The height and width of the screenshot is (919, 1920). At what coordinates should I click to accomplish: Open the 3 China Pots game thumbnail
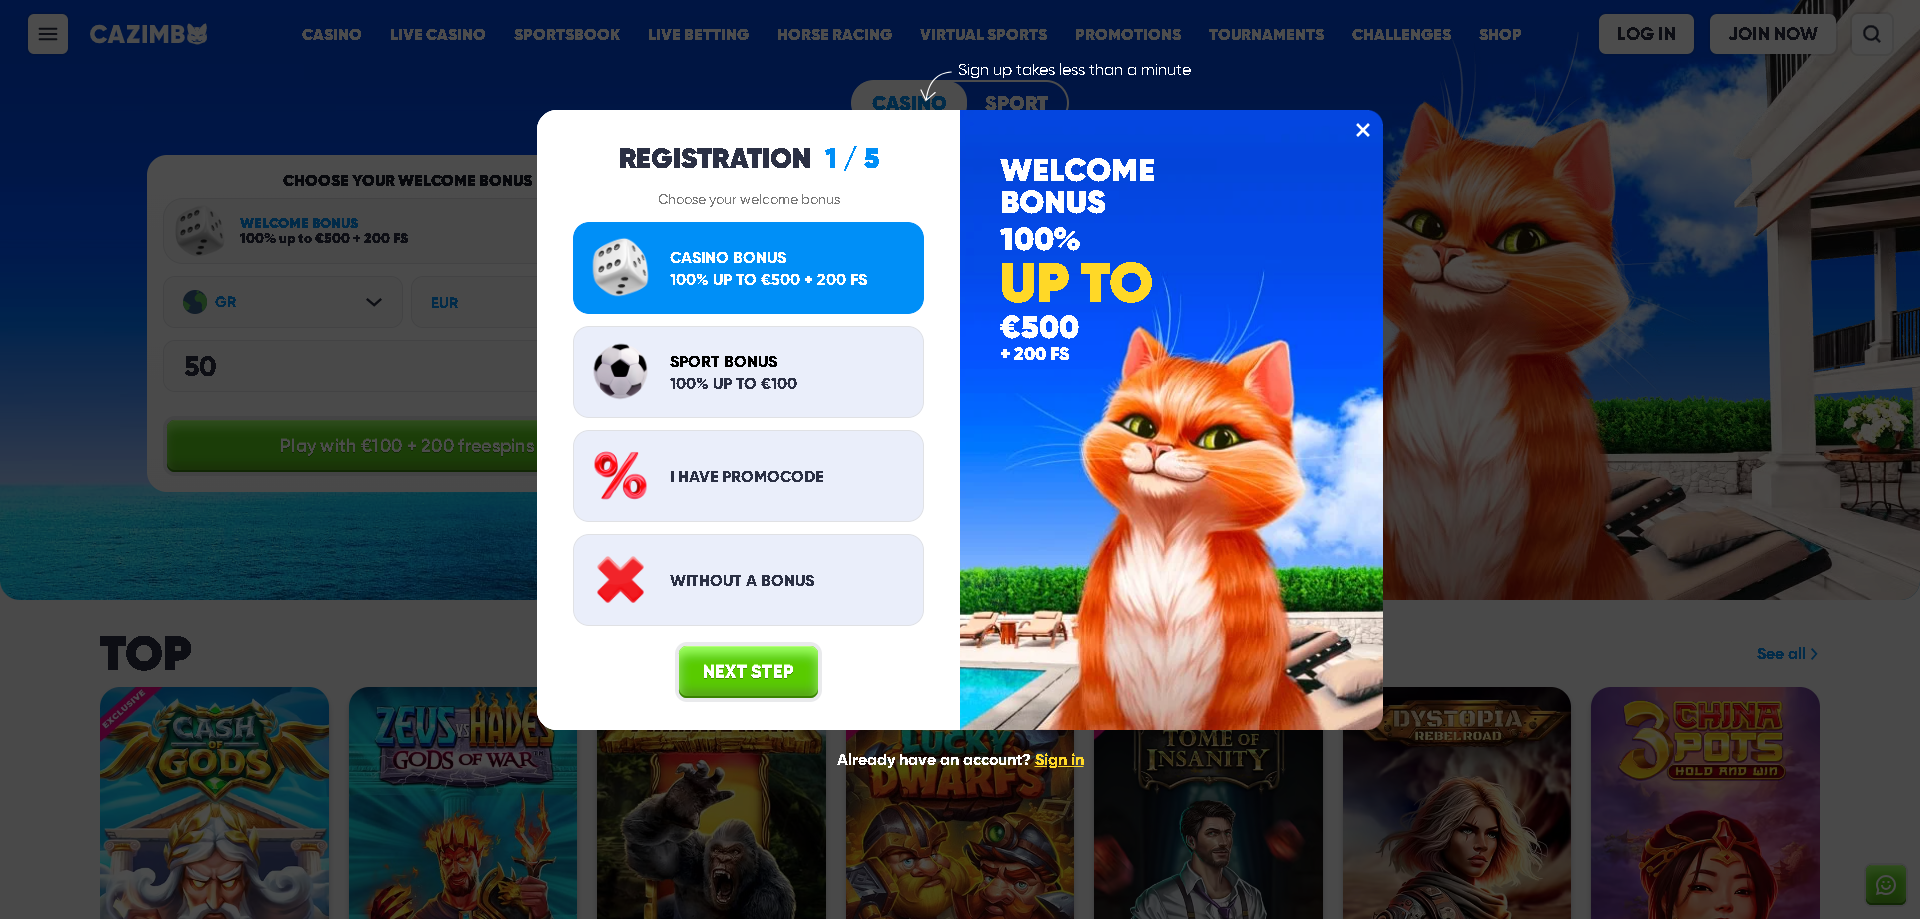[x=1705, y=803]
